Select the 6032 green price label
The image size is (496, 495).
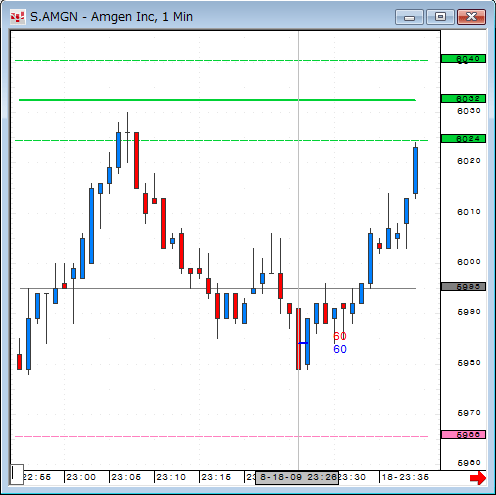(x=463, y=99)
